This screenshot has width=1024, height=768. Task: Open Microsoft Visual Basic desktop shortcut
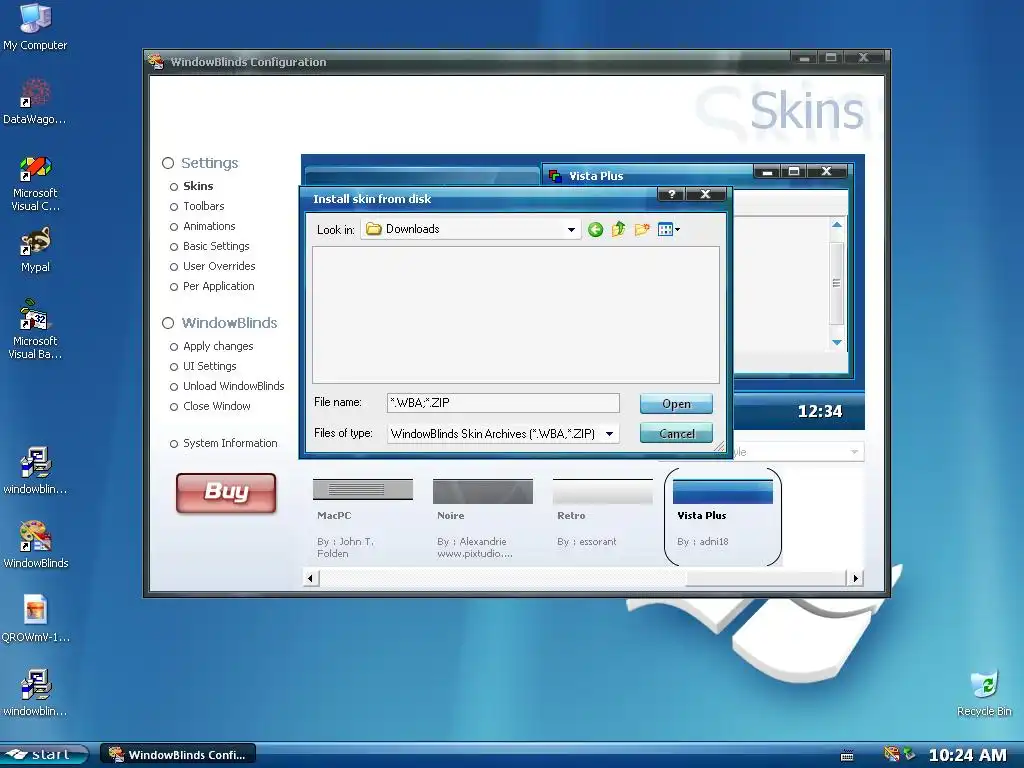(35, 330)
